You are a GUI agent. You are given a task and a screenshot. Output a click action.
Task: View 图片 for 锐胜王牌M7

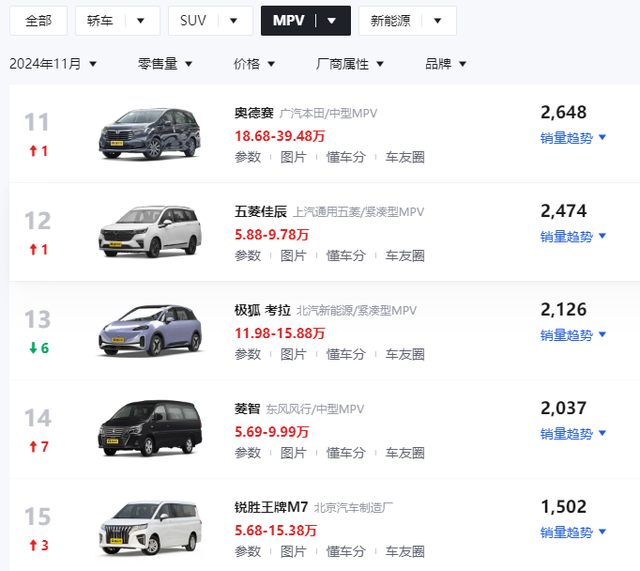[x=293, y=552]
